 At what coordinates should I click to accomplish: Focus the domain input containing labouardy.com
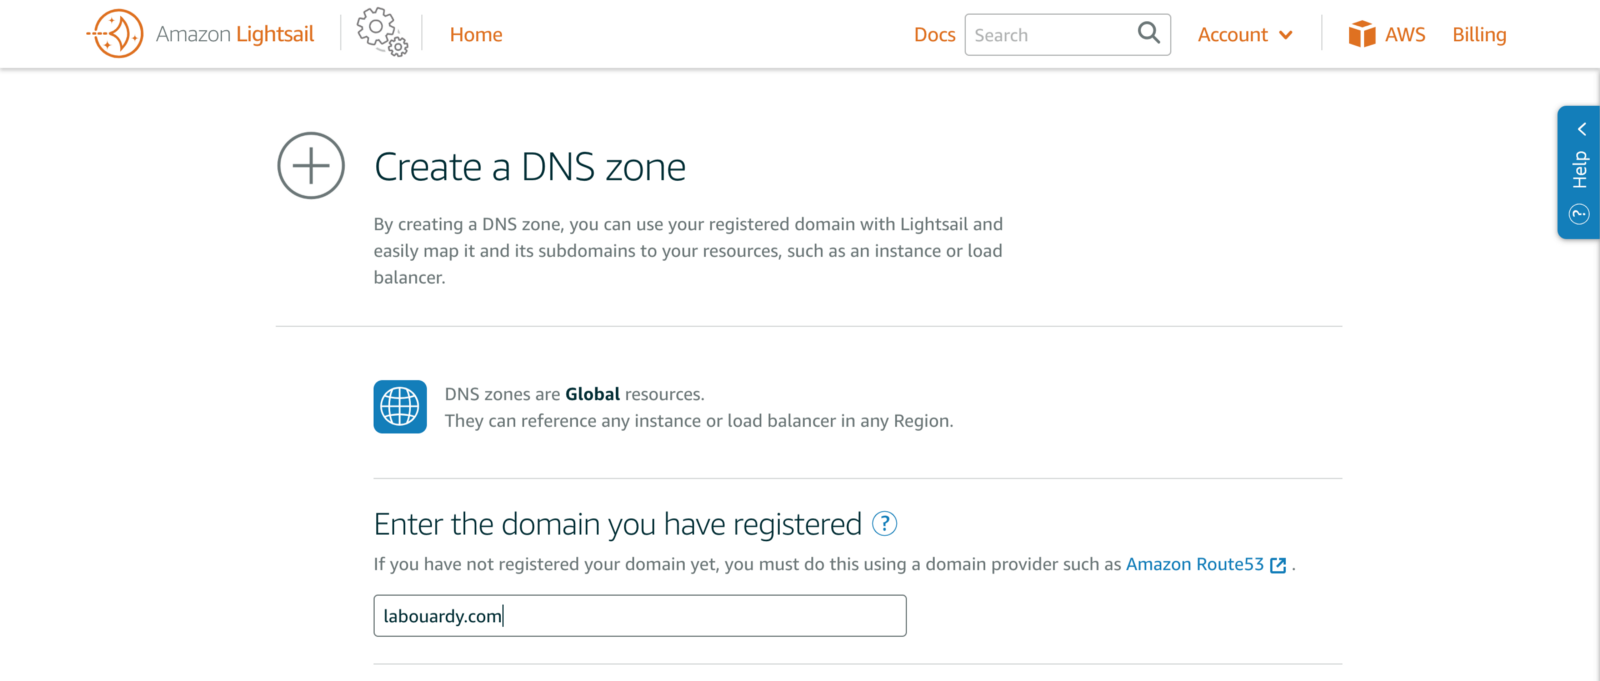tap(640, 616)
